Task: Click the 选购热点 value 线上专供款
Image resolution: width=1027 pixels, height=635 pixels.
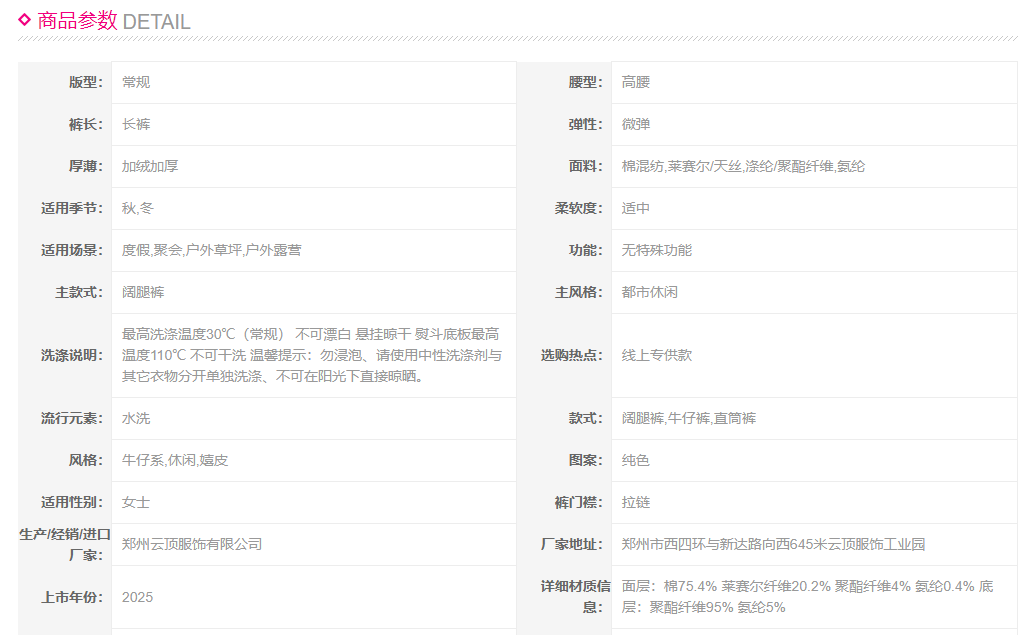Action: 657,355
